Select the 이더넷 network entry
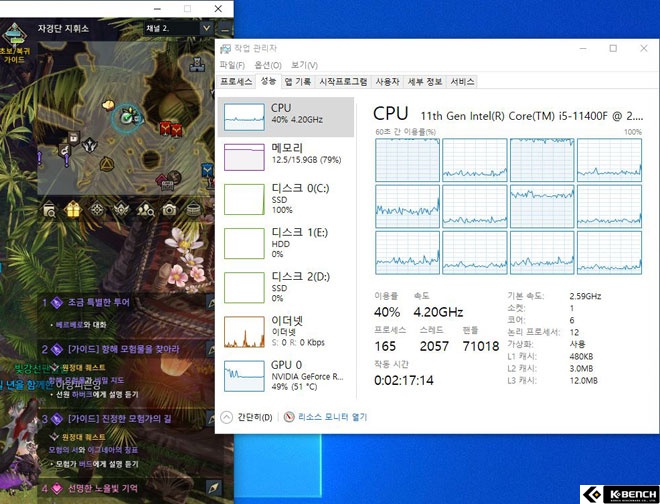The width and height of the screenshot is (660, 504). (x=286, y=331)
